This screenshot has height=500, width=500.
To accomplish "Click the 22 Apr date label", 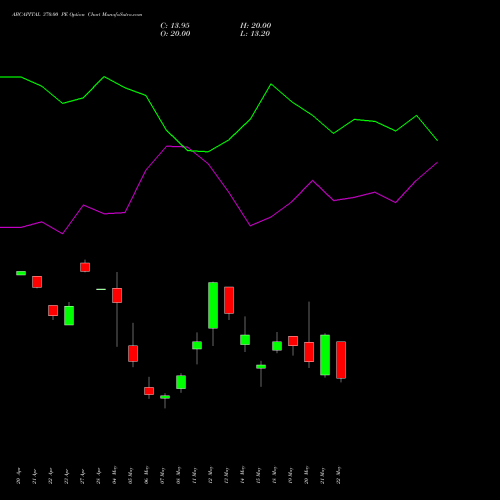I will pos(50,476).
